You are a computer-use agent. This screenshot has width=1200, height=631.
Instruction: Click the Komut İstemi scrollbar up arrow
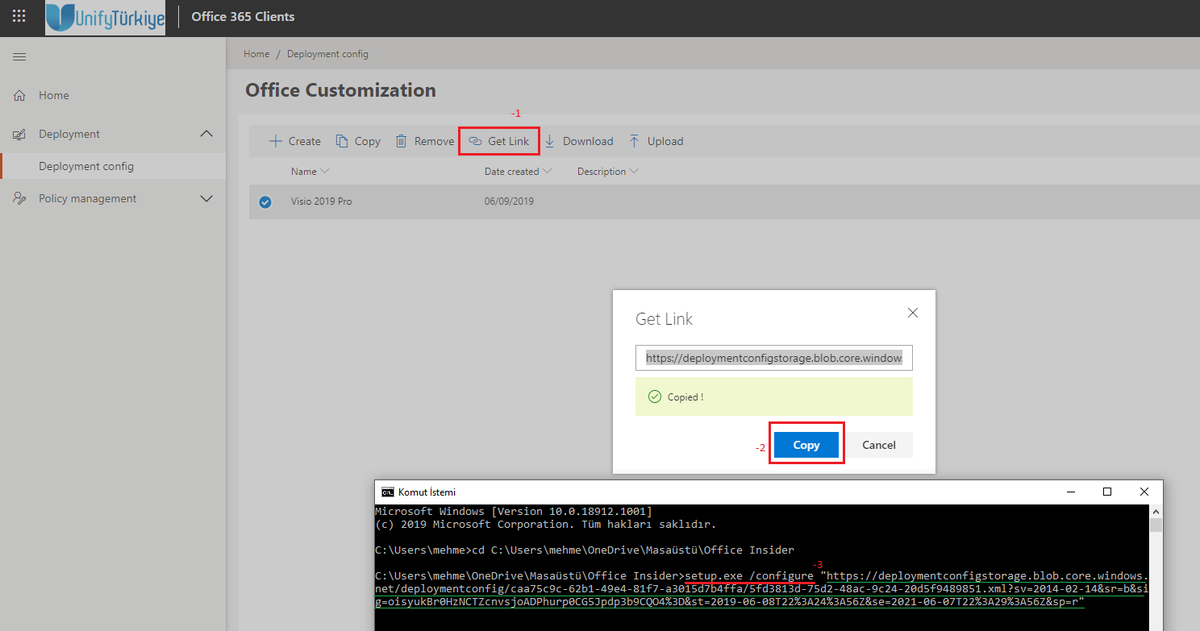click(x=1156, y=510)
